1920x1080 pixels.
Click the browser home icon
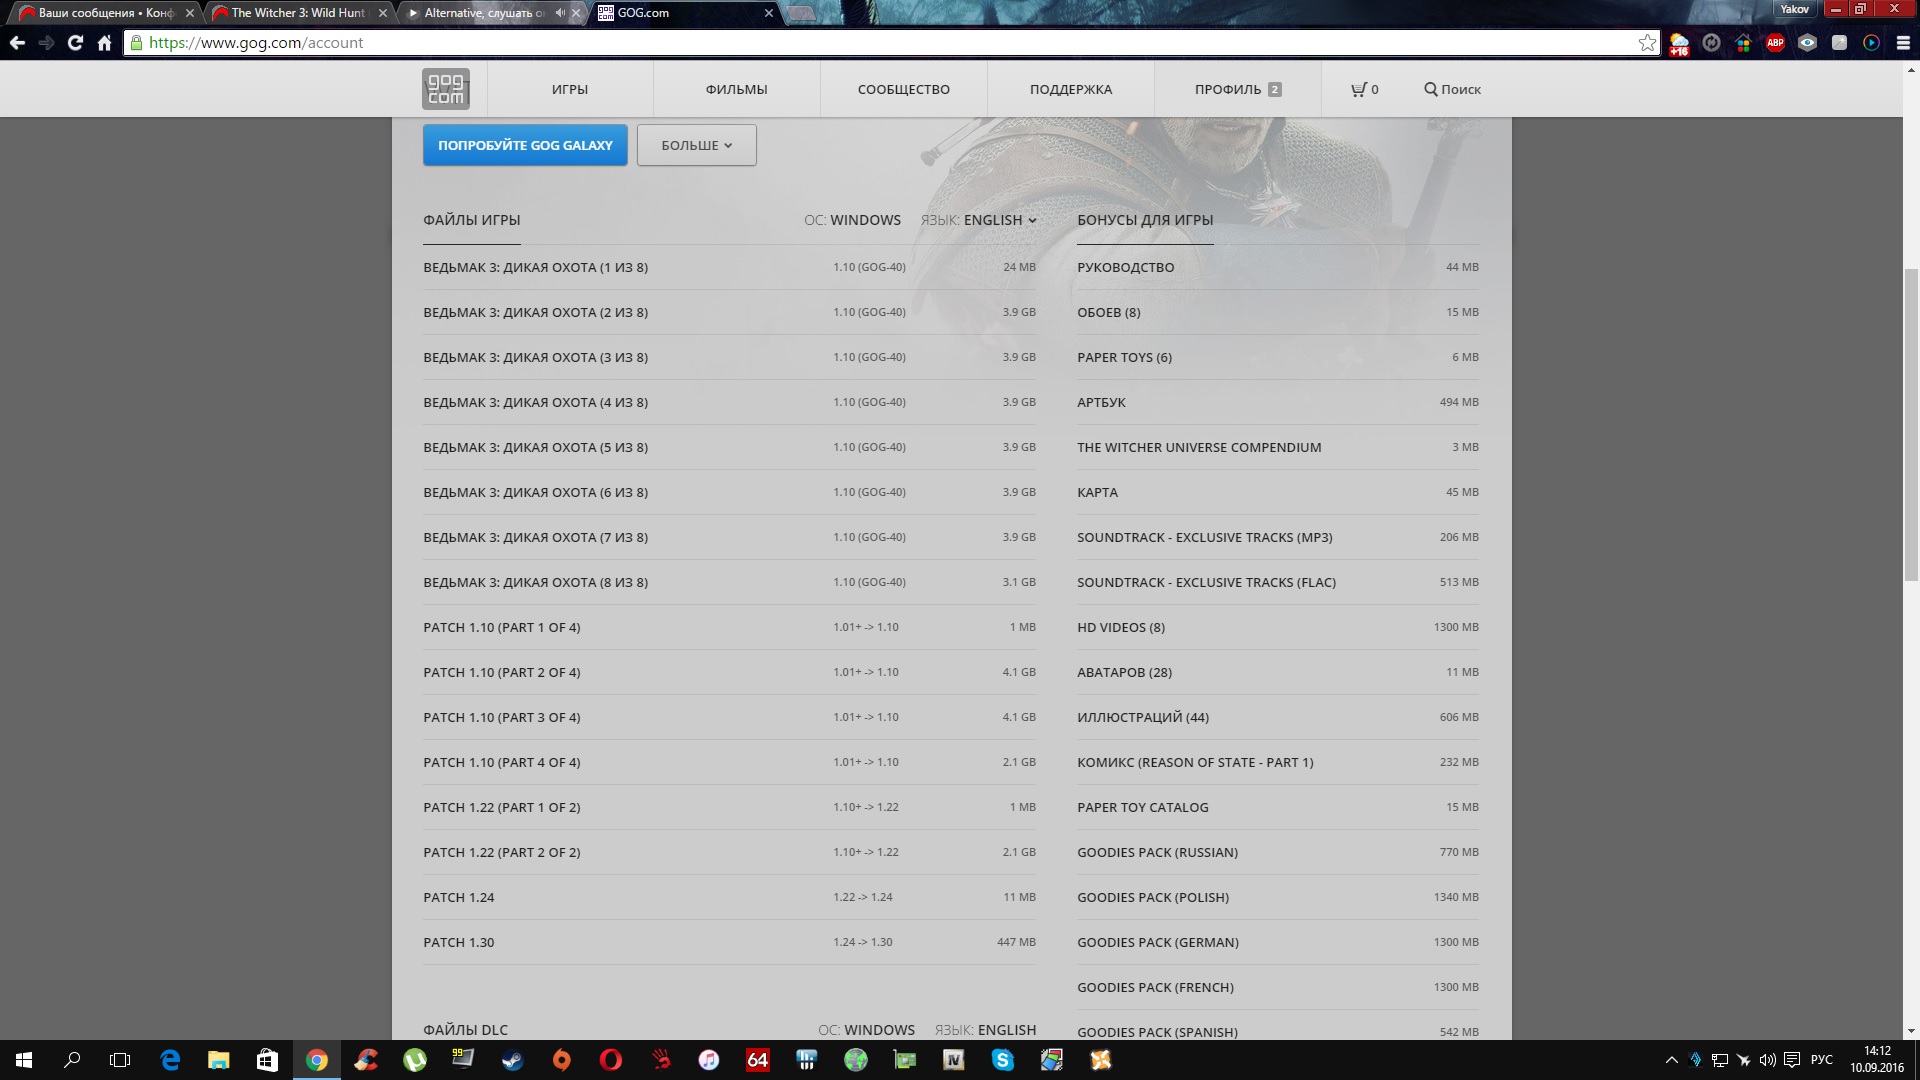(104, 43)
